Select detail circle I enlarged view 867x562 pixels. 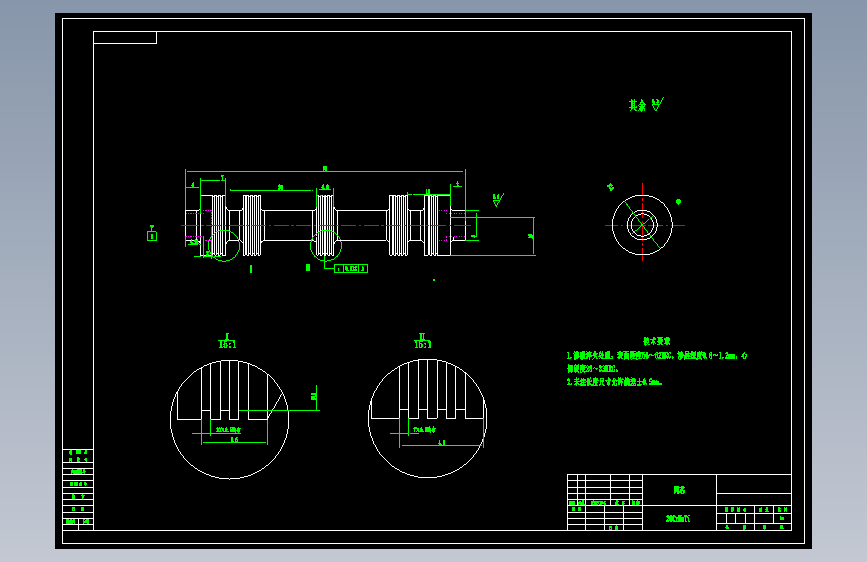pyautogui.click(x=229, y=419)
